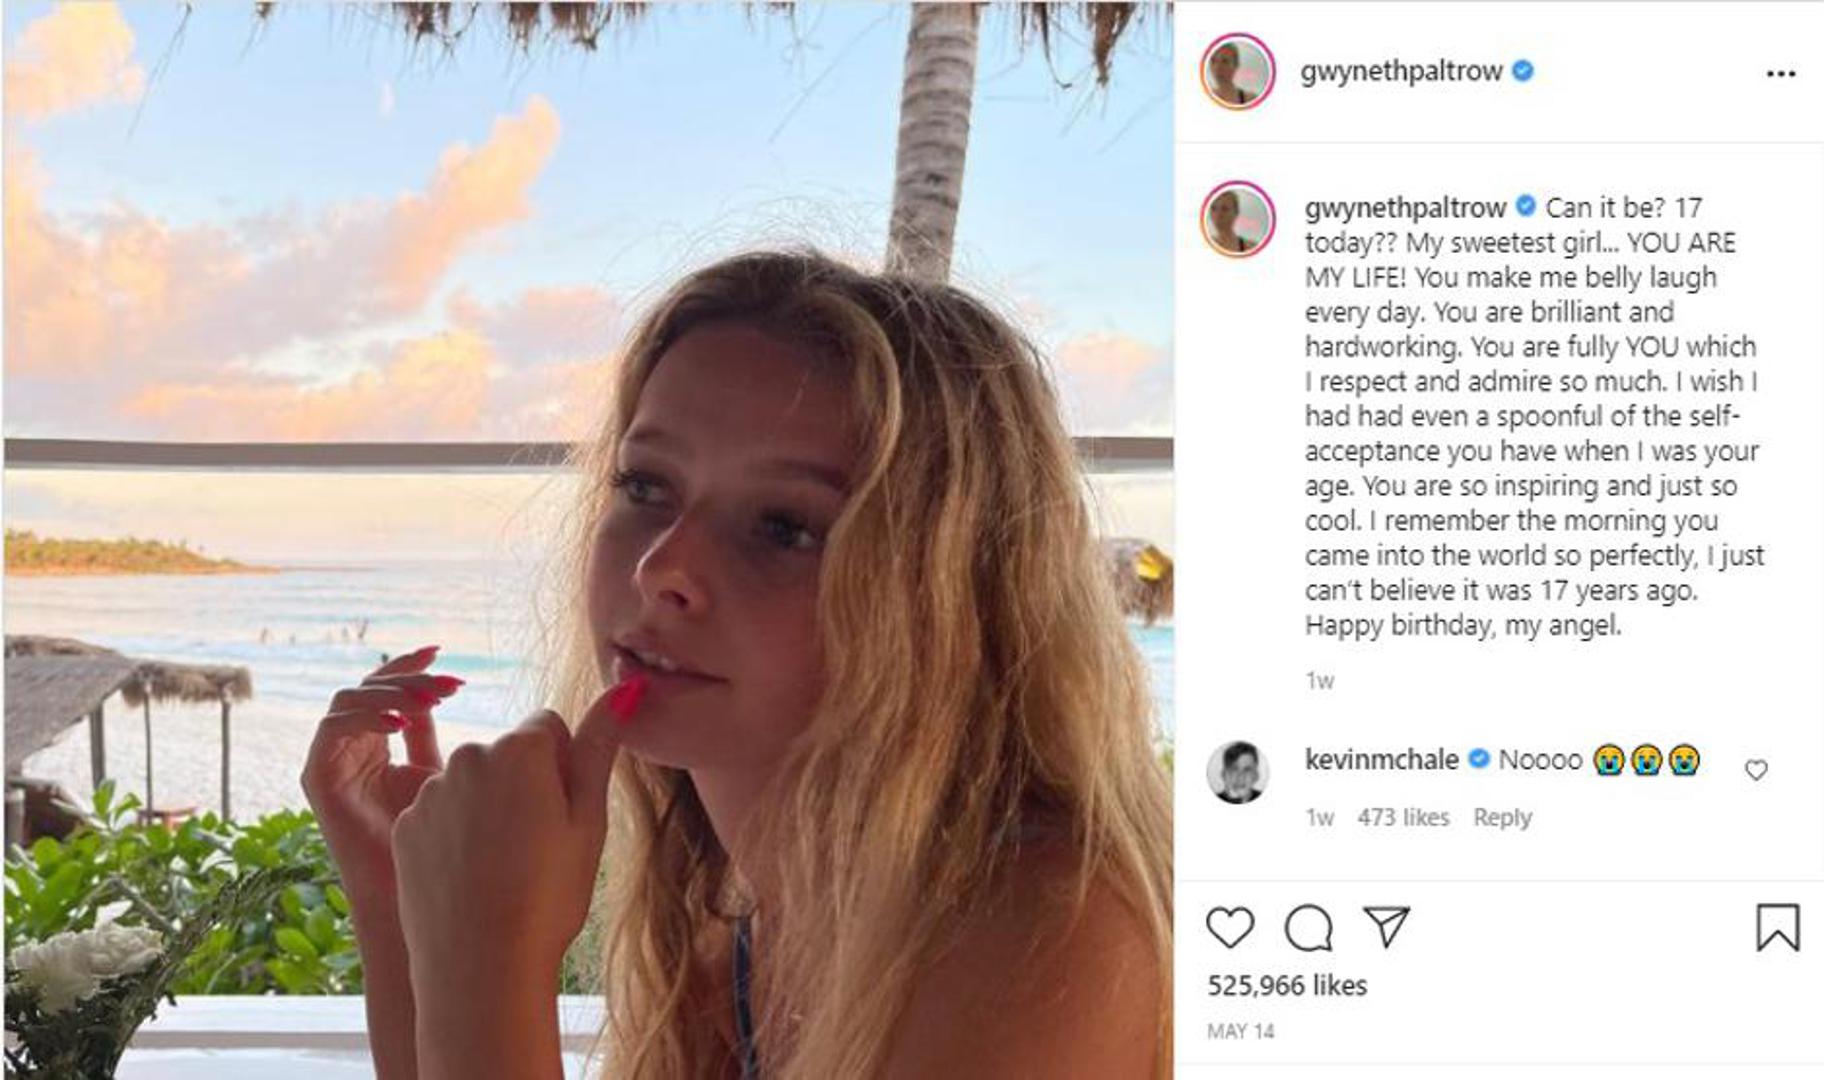Open gwynethpaltrow avatar beside the caption
The image size is (1824, 1080).
[x=1238, y=219]
